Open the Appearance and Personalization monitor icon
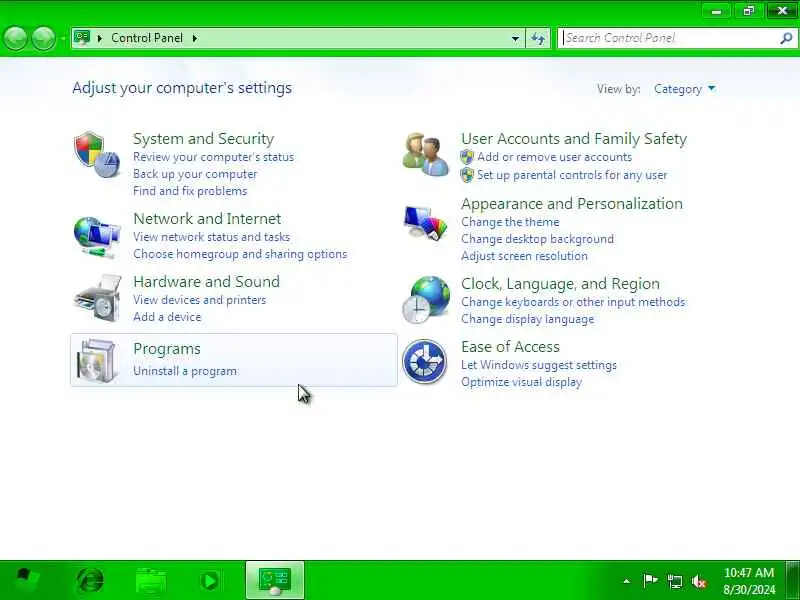 426,223
